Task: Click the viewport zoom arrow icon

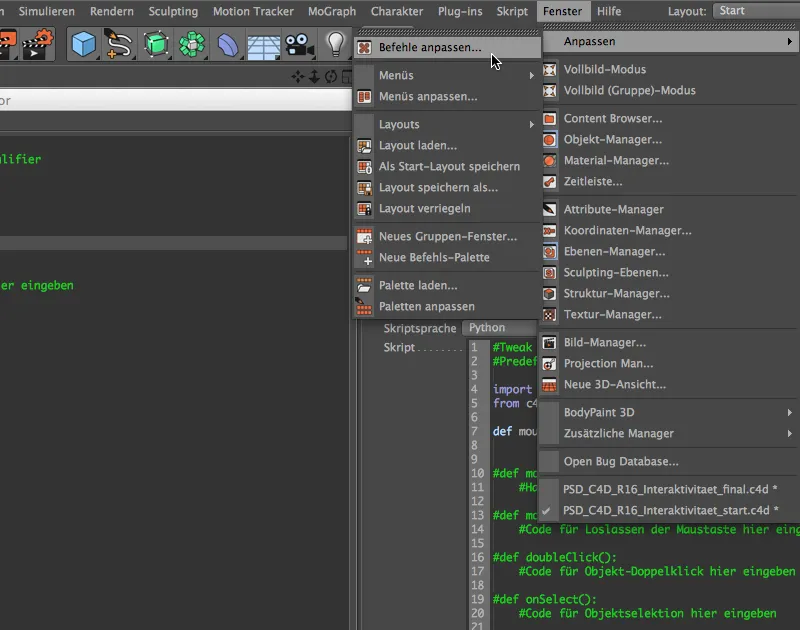Action: click(x=314, y=77)
